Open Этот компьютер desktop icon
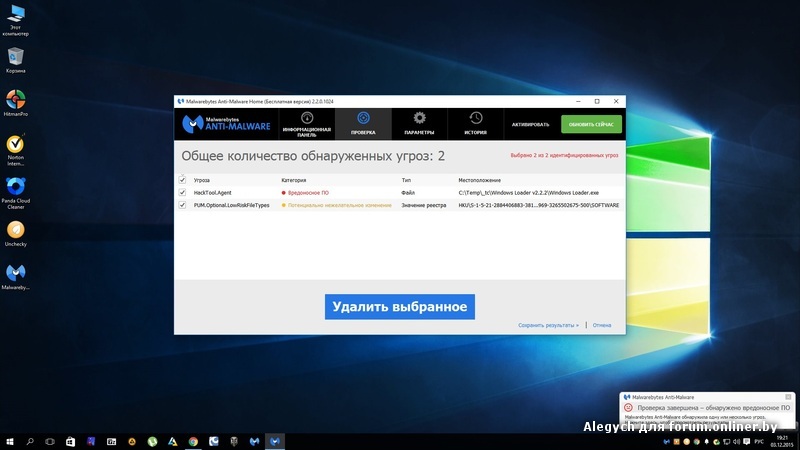The image size is (800, 450). coord(15,20)
